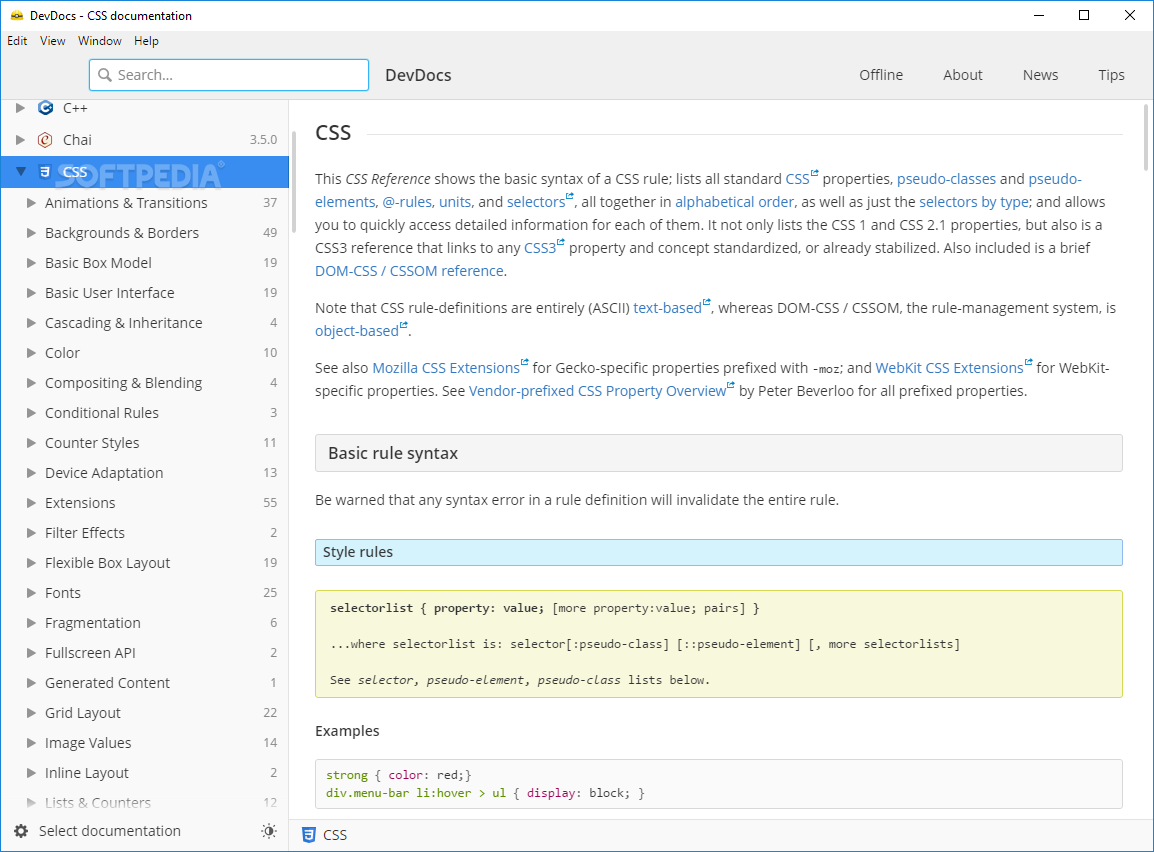Open the News page
This screenshot has height=852, width=1154.
coord(1040,75)
